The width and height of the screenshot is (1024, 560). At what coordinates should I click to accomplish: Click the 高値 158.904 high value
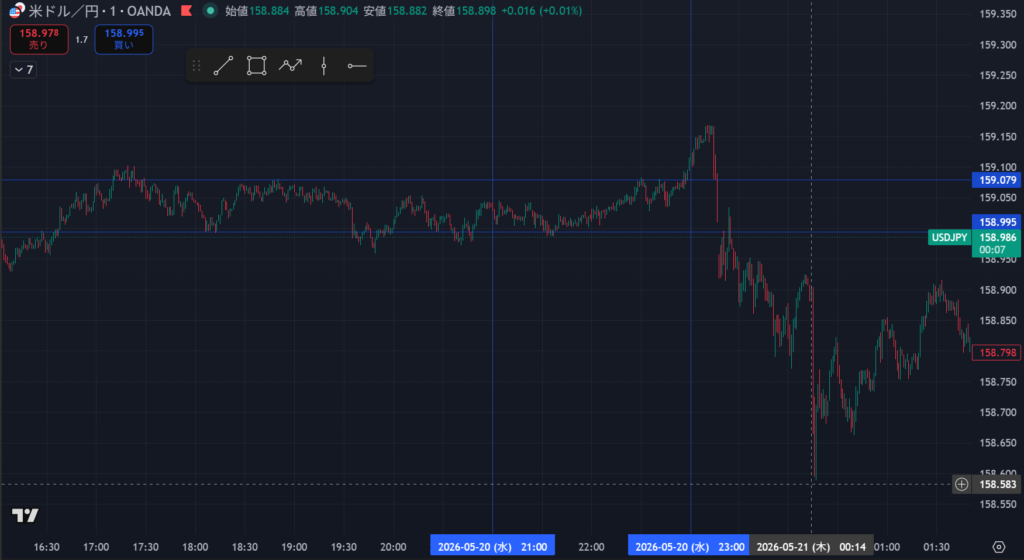pos(326,10)
